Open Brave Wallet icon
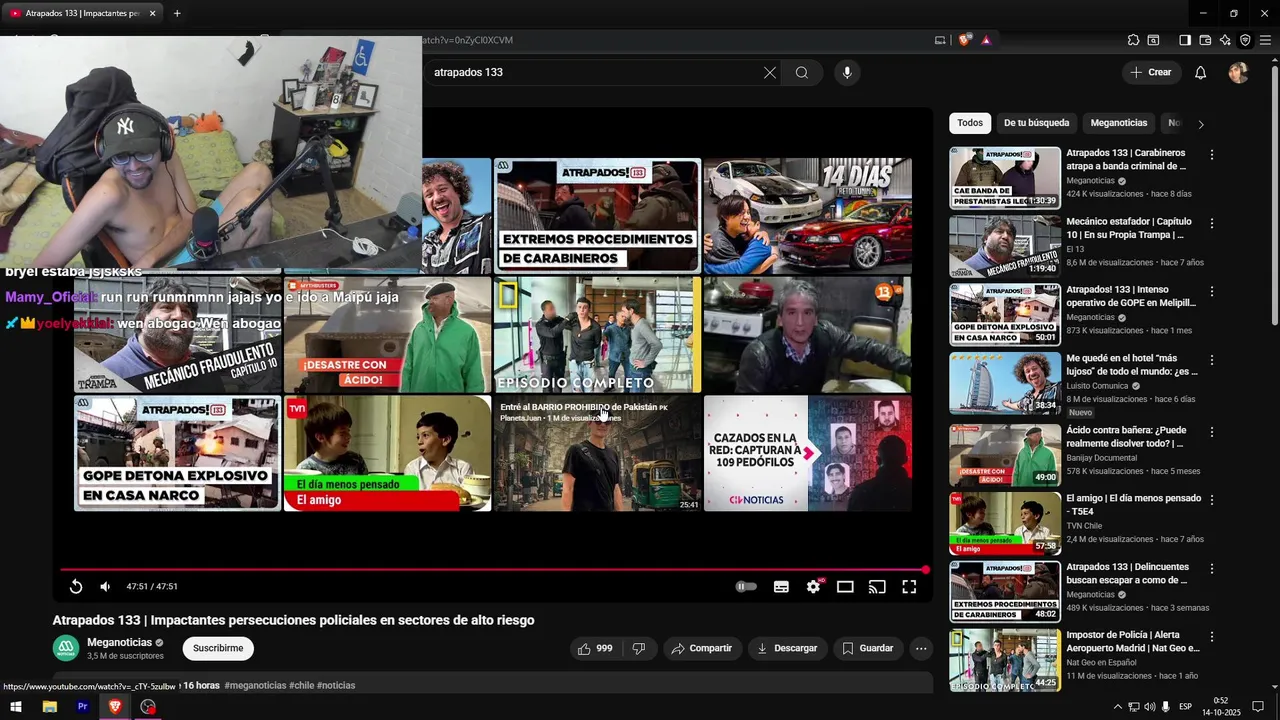The image size is (1280, 720). pos(1205,40)
